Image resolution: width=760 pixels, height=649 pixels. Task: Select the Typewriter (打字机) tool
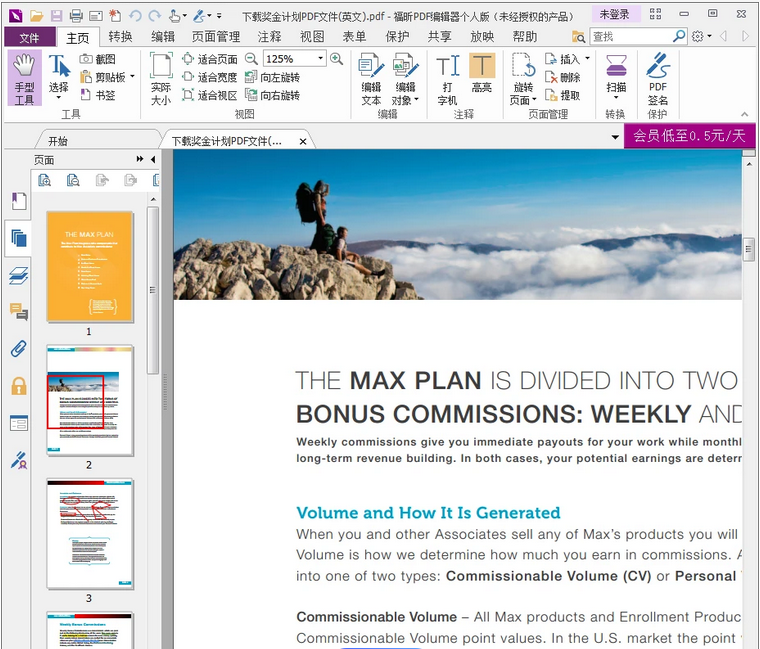[447, 79]
